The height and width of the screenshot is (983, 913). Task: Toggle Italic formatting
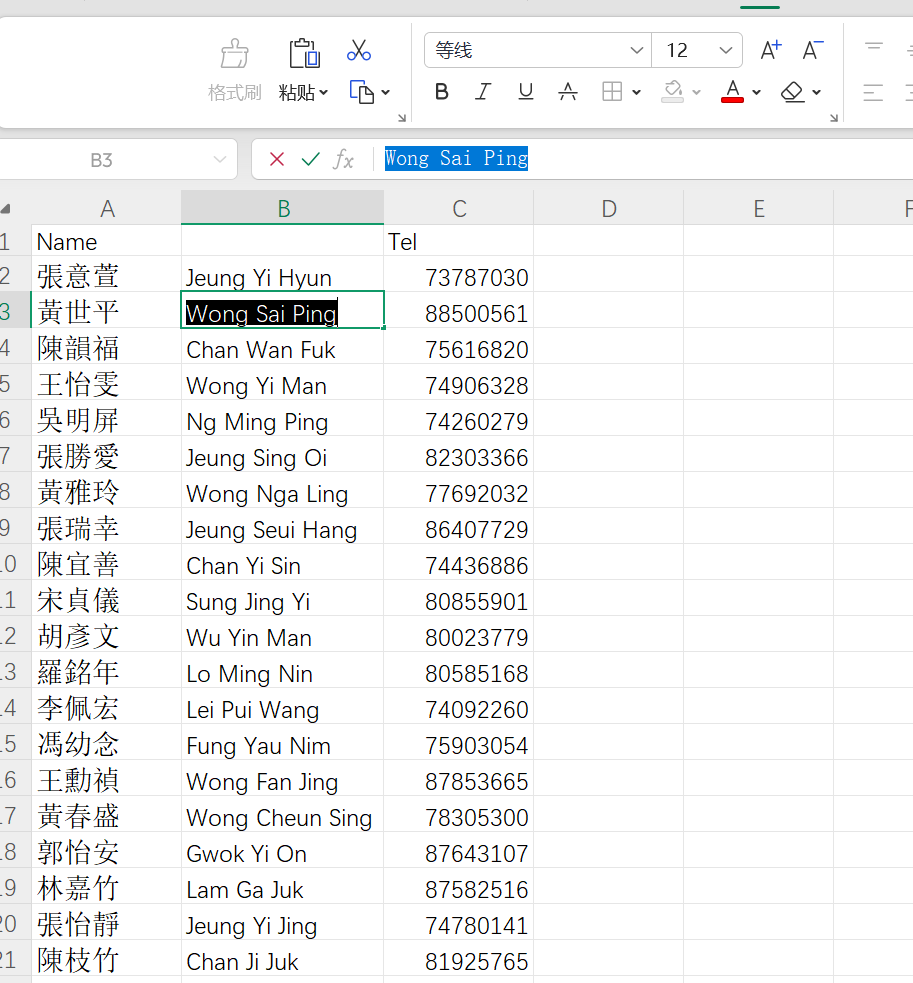click(483, 92)
